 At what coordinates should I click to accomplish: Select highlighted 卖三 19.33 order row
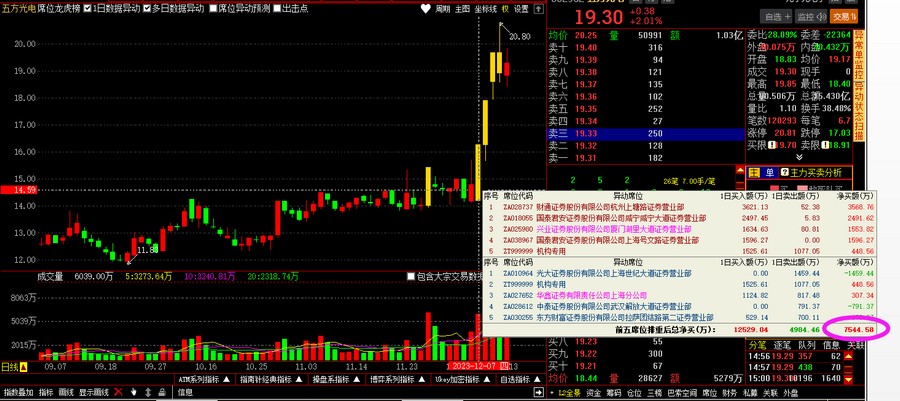[646, 134]
